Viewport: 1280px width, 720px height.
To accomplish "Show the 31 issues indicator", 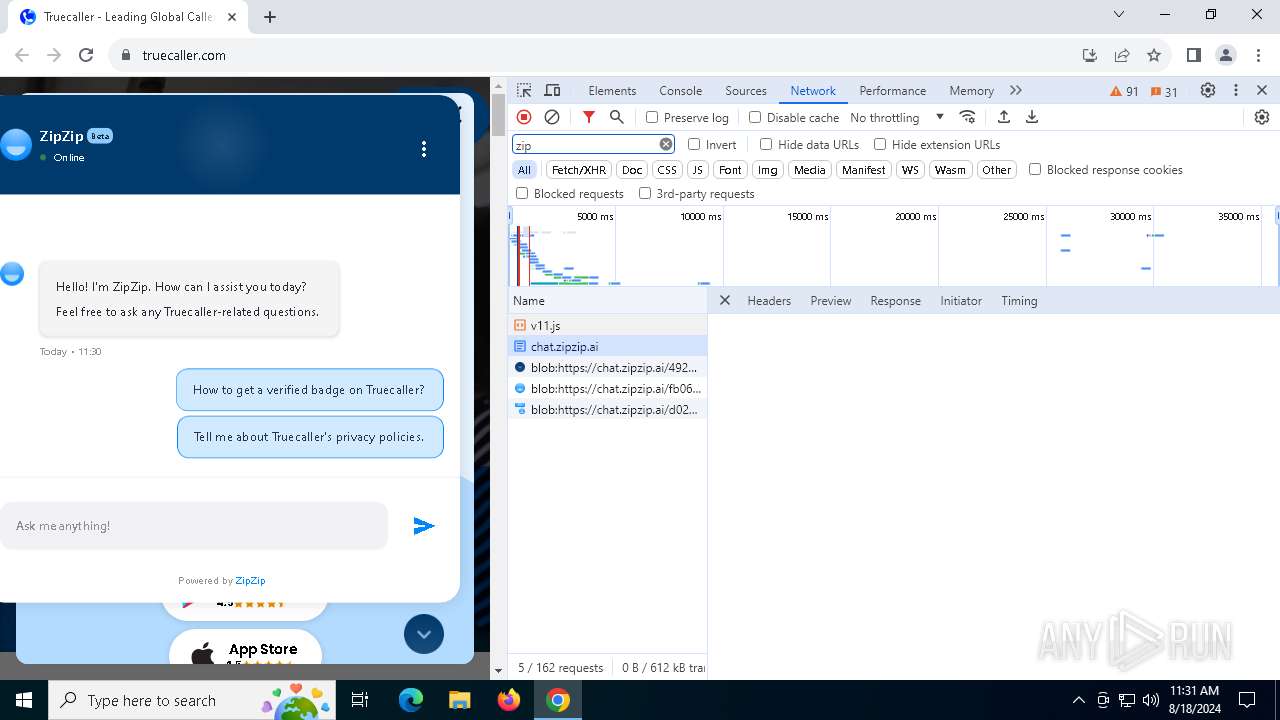I will point(1165,91).
